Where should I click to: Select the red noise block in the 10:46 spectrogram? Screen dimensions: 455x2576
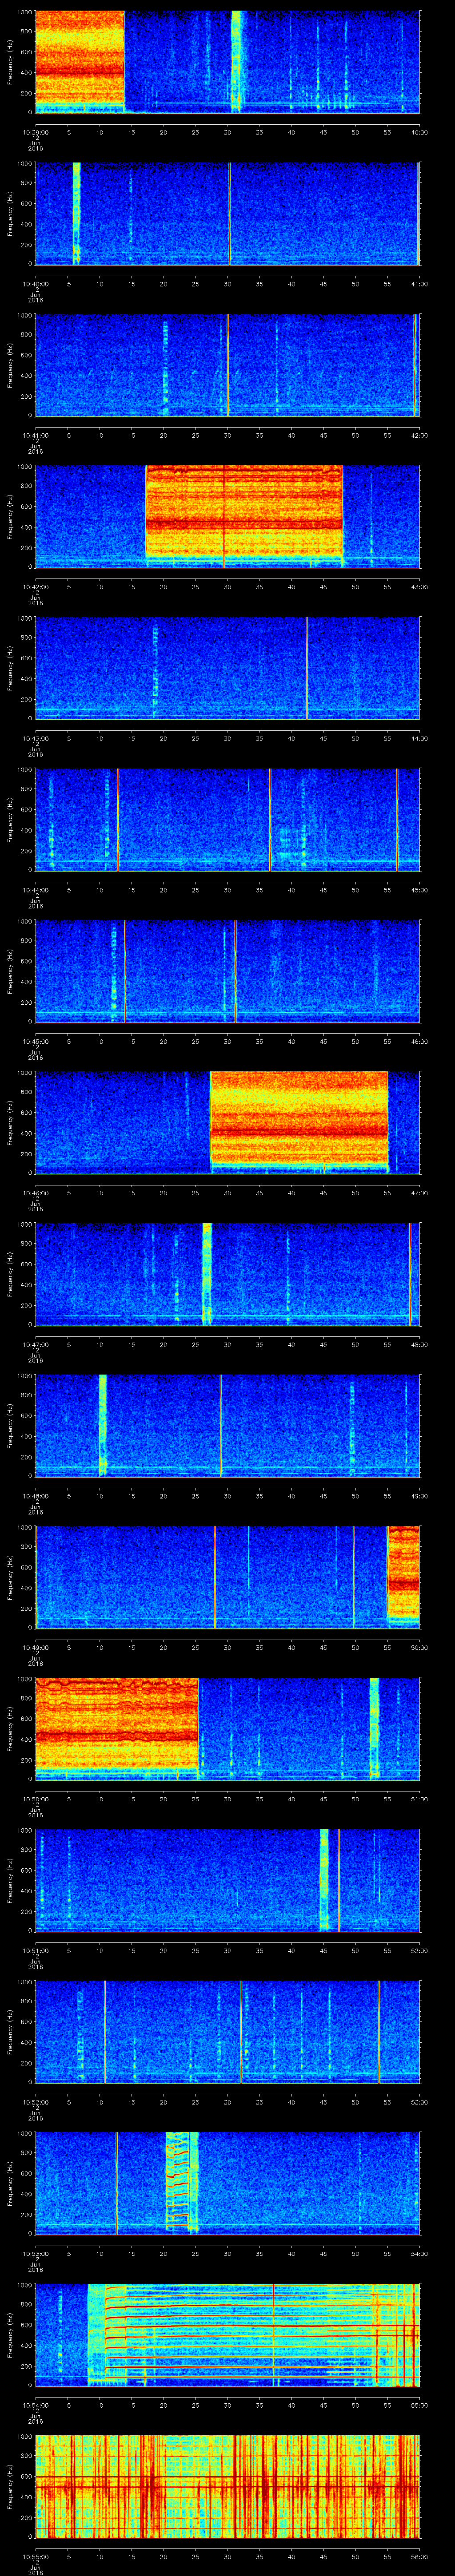pos(299,1121)
